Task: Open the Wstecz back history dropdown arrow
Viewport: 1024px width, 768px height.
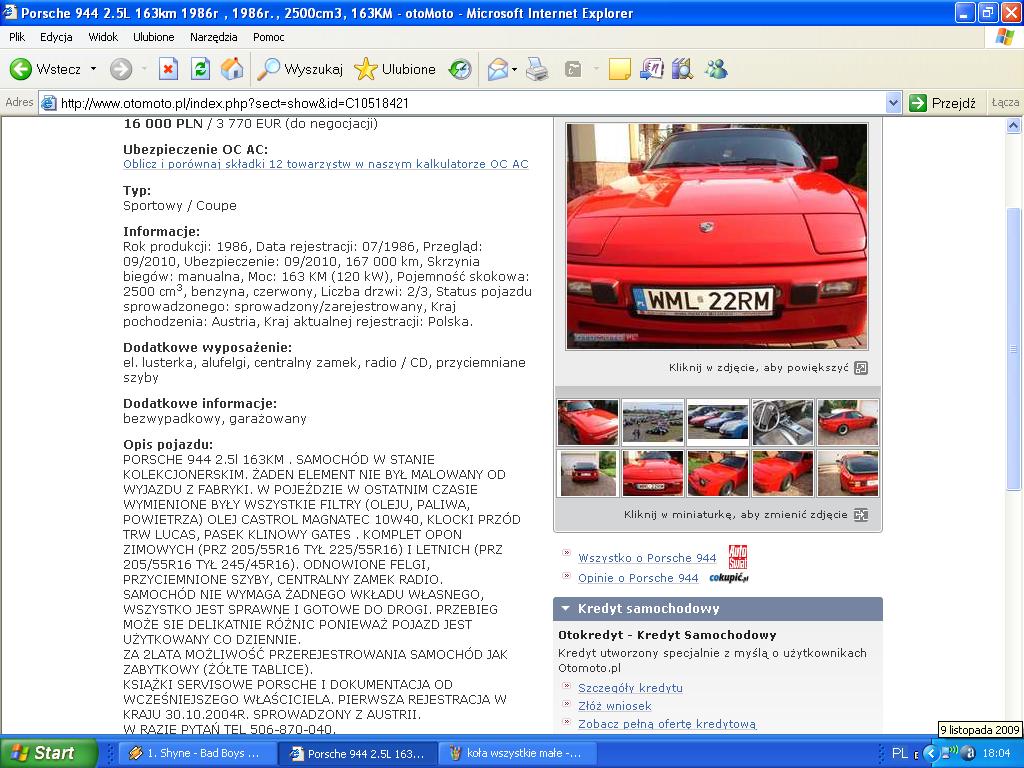Action: pos(93,69)
